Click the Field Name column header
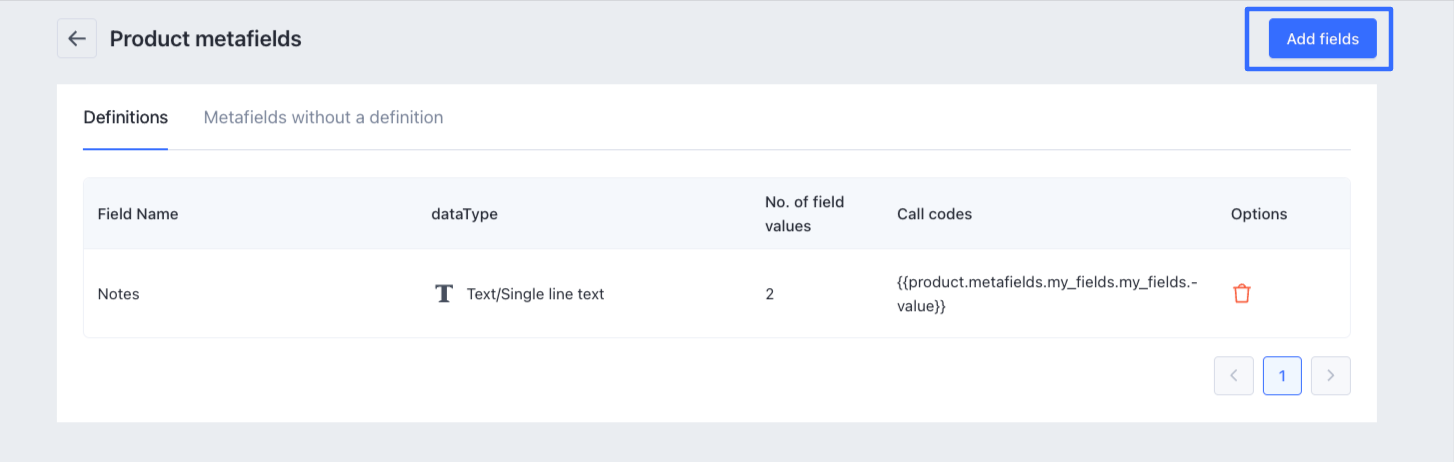 [x=137, y=214]
